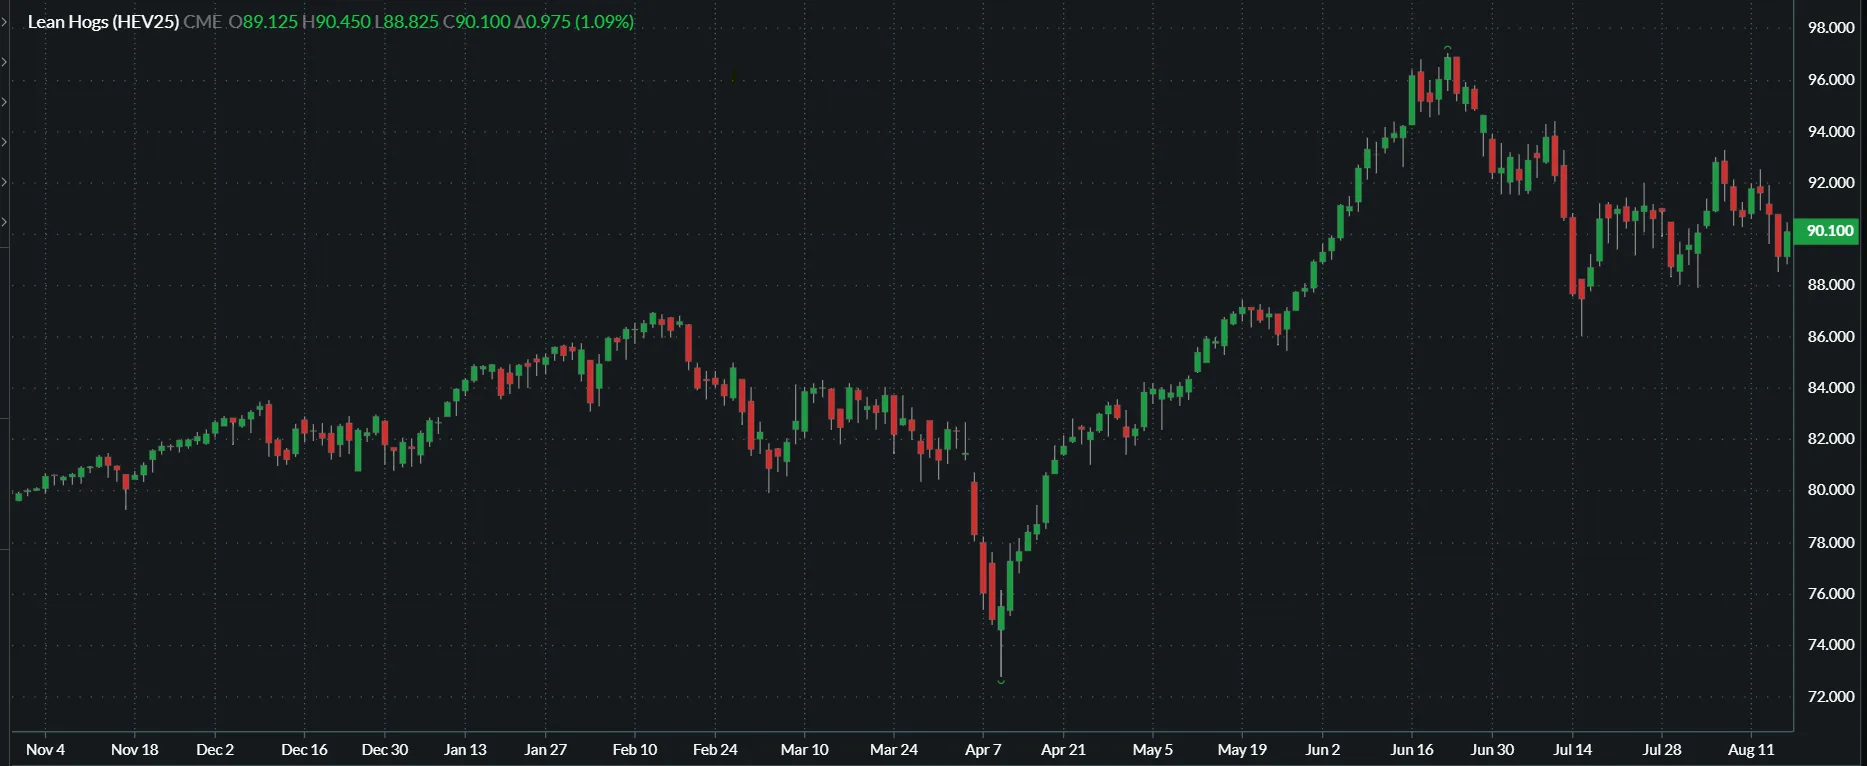Click the Nov 4 date on time axis

tap(46, 750)
